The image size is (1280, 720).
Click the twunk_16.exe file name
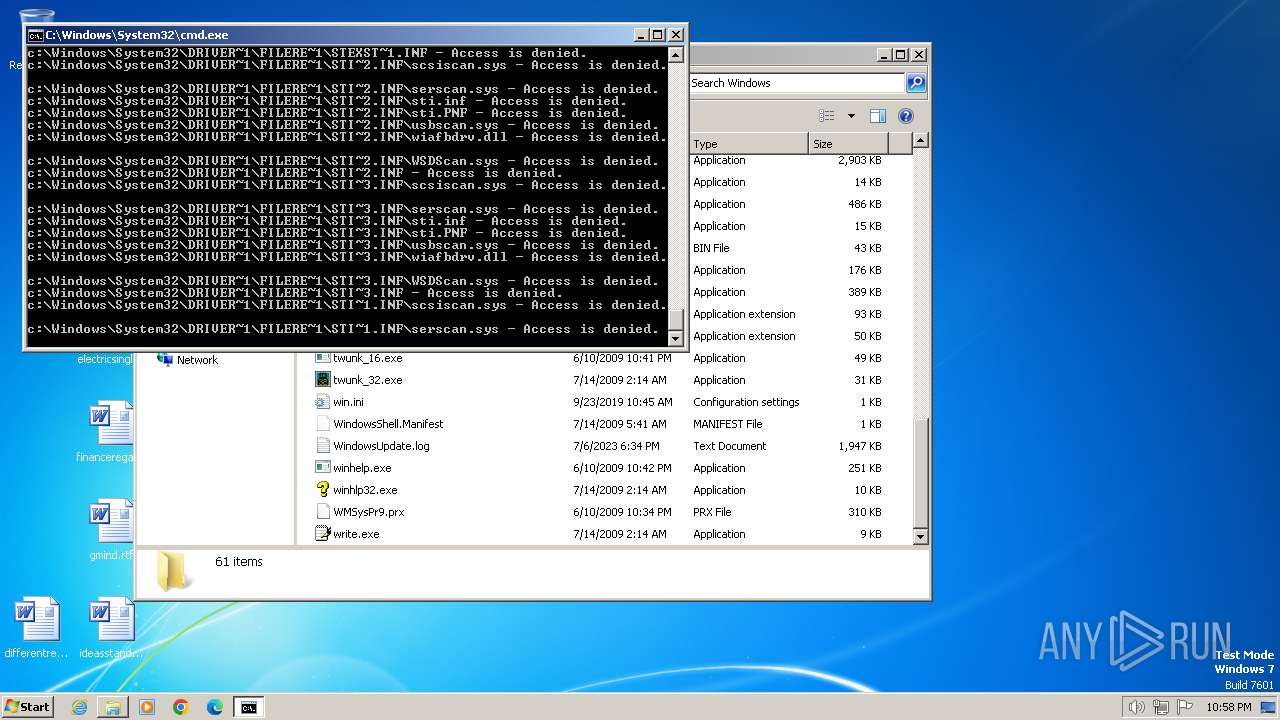pos(367,358)
